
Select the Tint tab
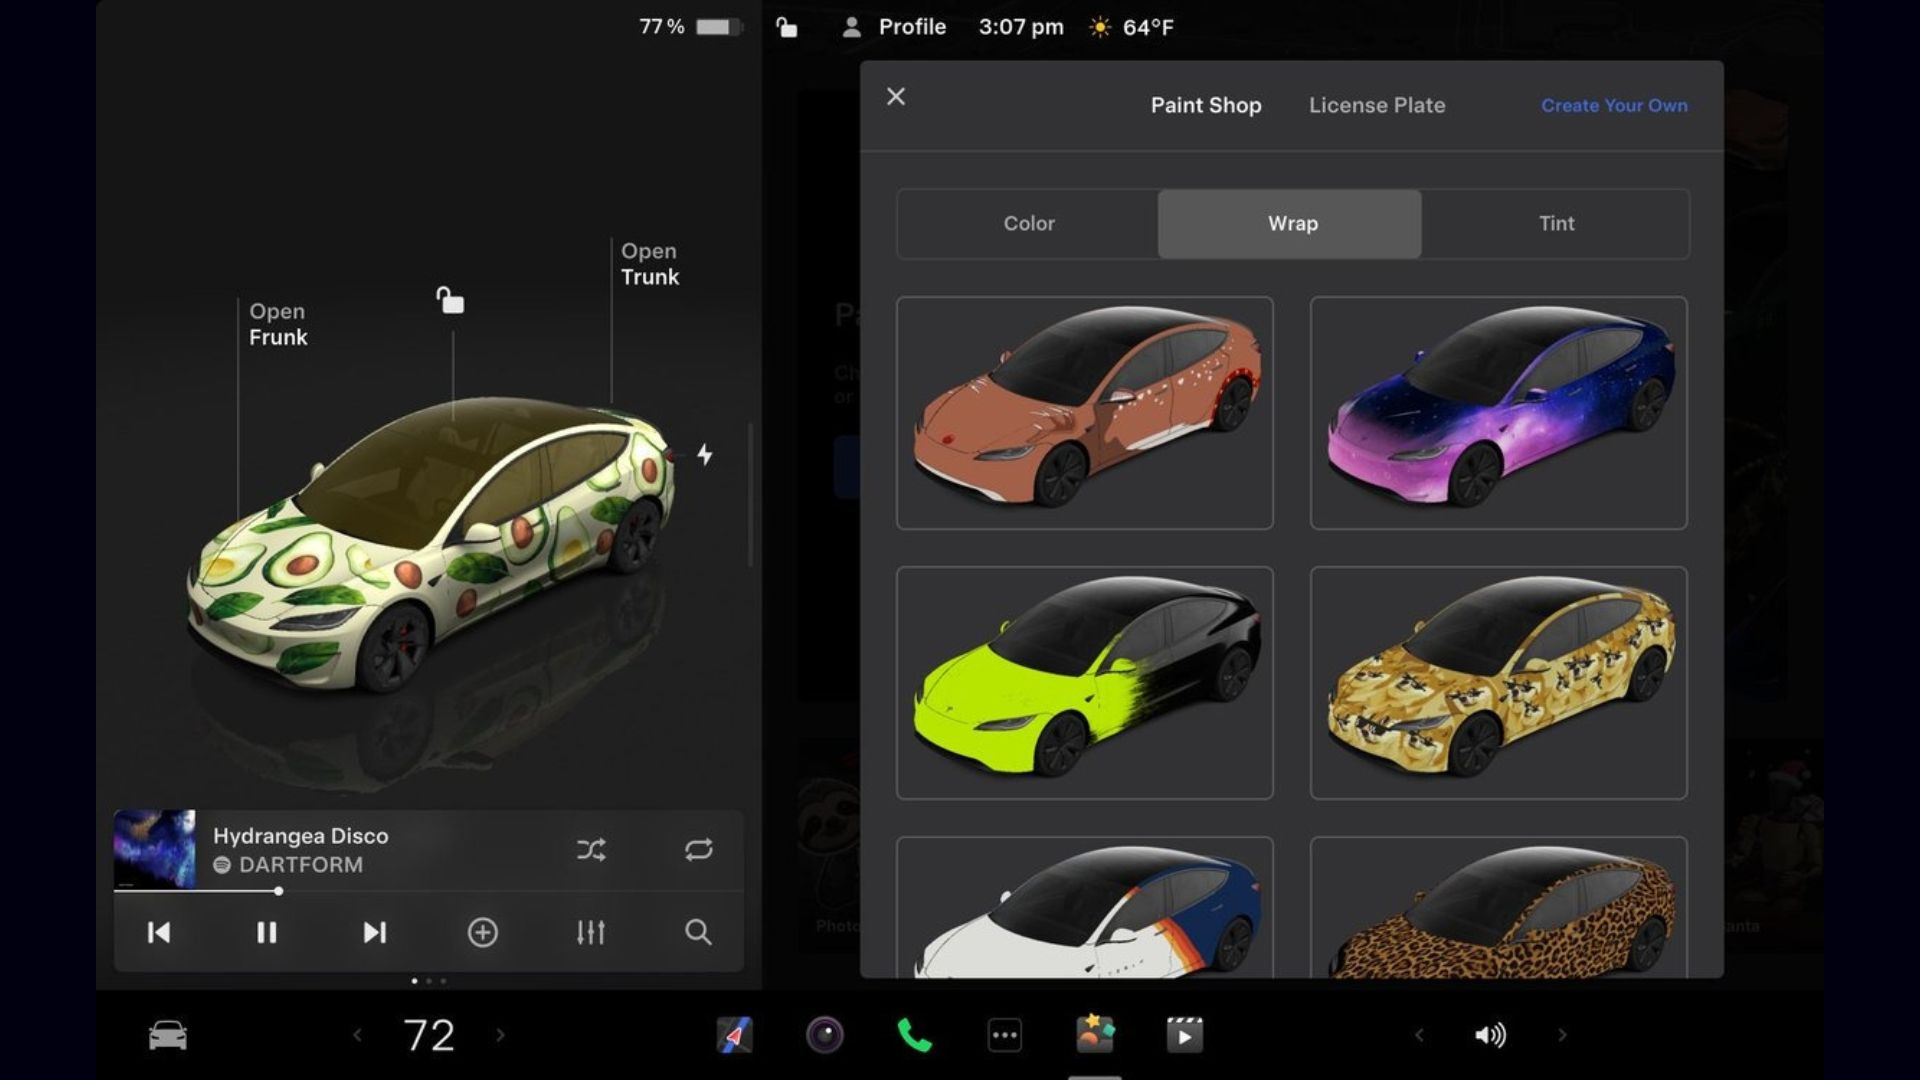[1555, 223]
